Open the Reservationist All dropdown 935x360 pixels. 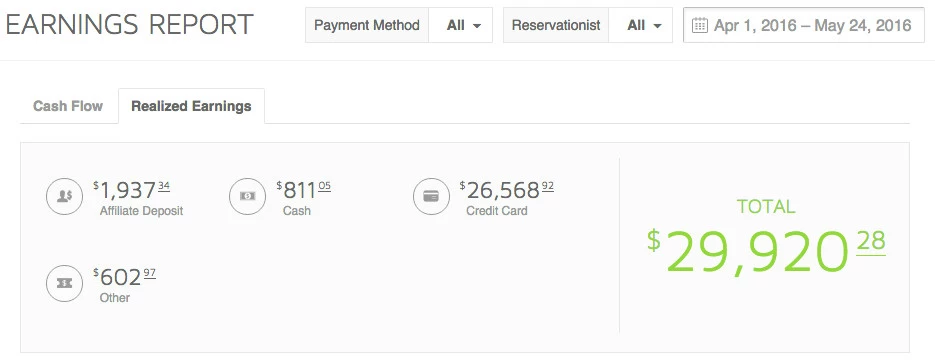[x=640, y=25]
